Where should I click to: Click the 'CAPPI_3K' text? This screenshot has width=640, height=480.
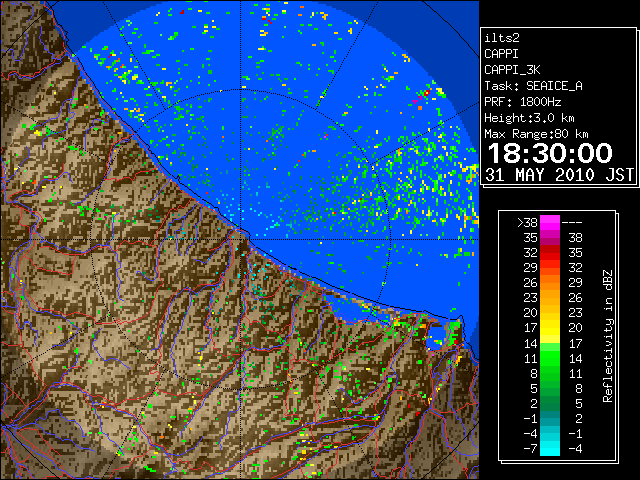tap(512, 70)
